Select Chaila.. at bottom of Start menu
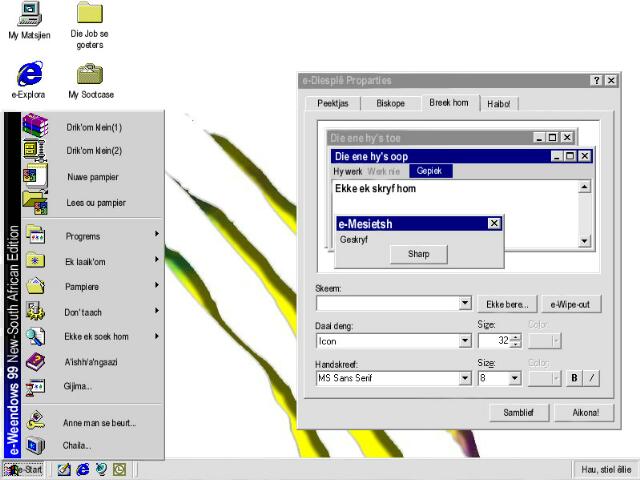640x480 pixels. coord(77,445)
